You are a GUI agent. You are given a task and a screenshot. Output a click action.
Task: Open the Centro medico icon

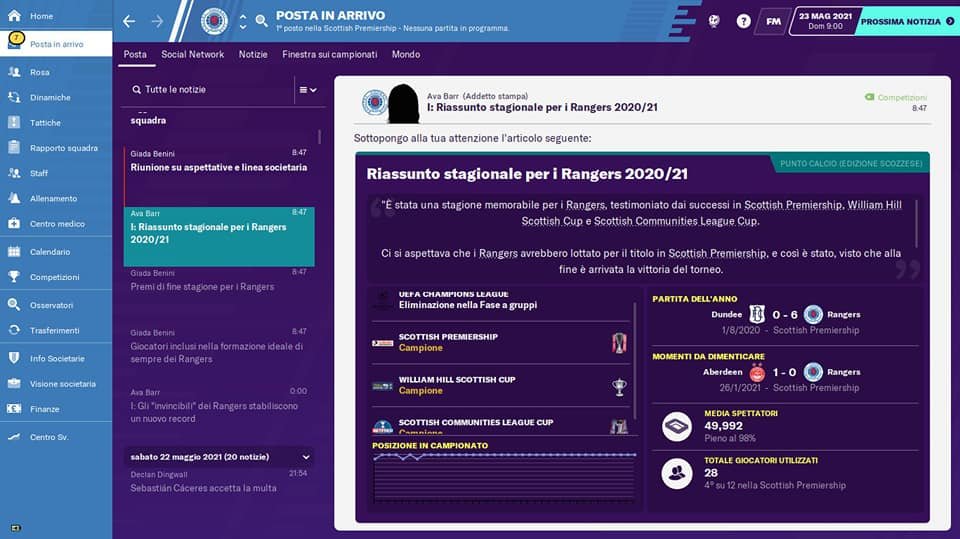(14, 223)
